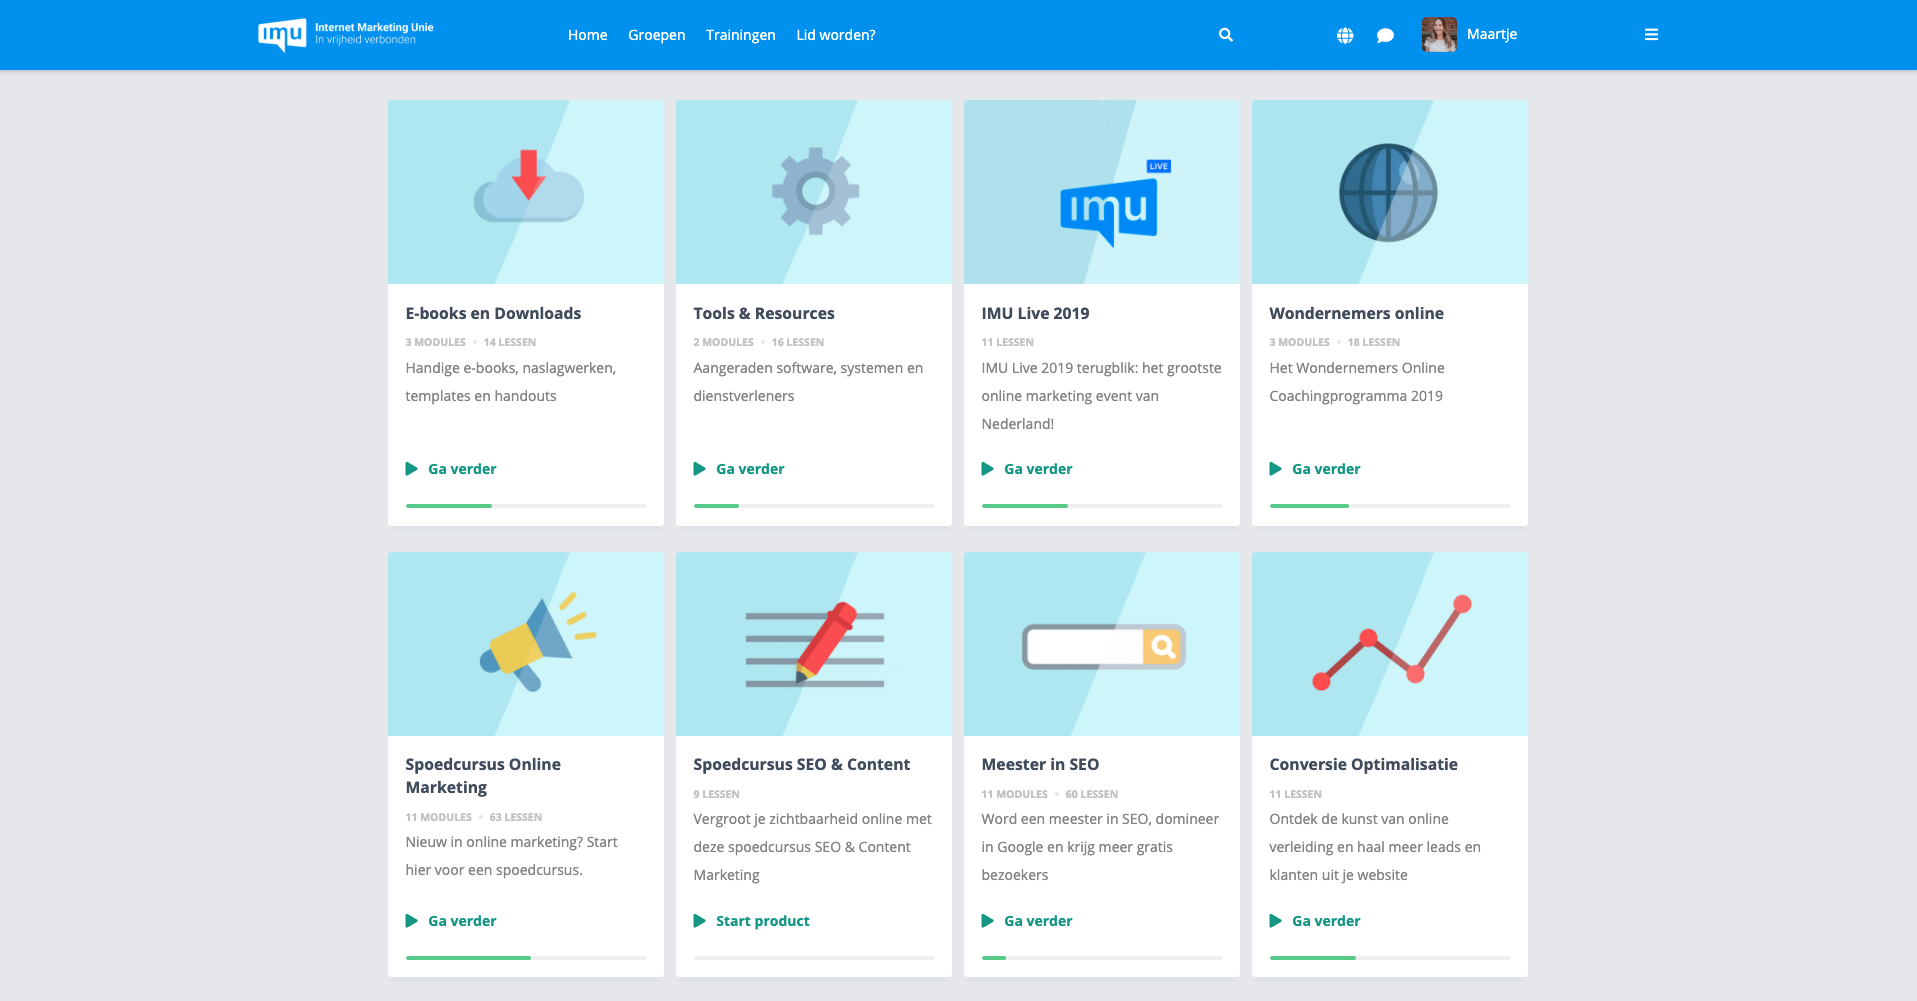
Task: Click progress bar on Spoedcursus Online Marketing card
Action: tap(526, 958)
